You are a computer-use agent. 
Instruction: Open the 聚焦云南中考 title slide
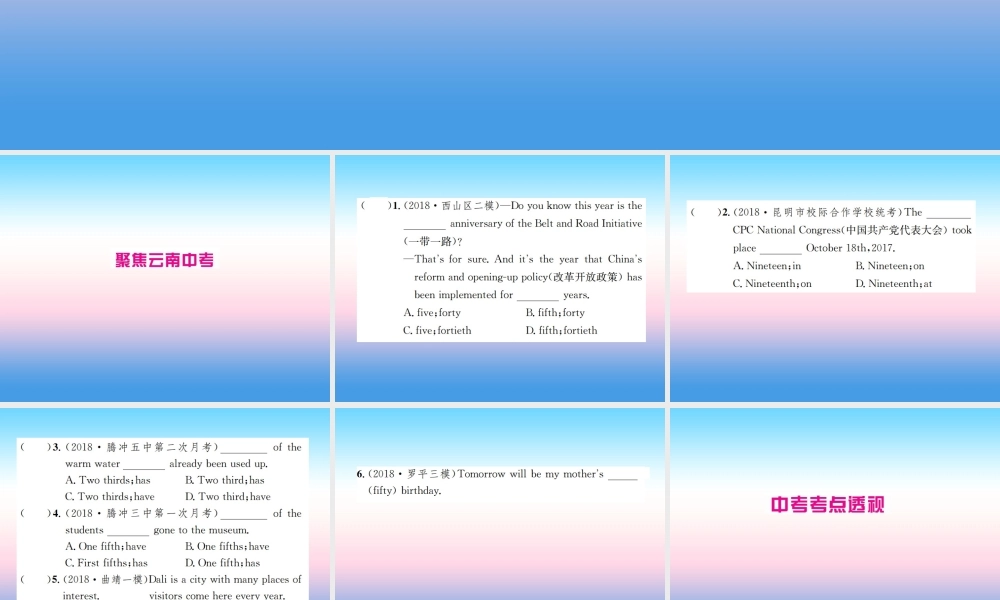point(165,278)
